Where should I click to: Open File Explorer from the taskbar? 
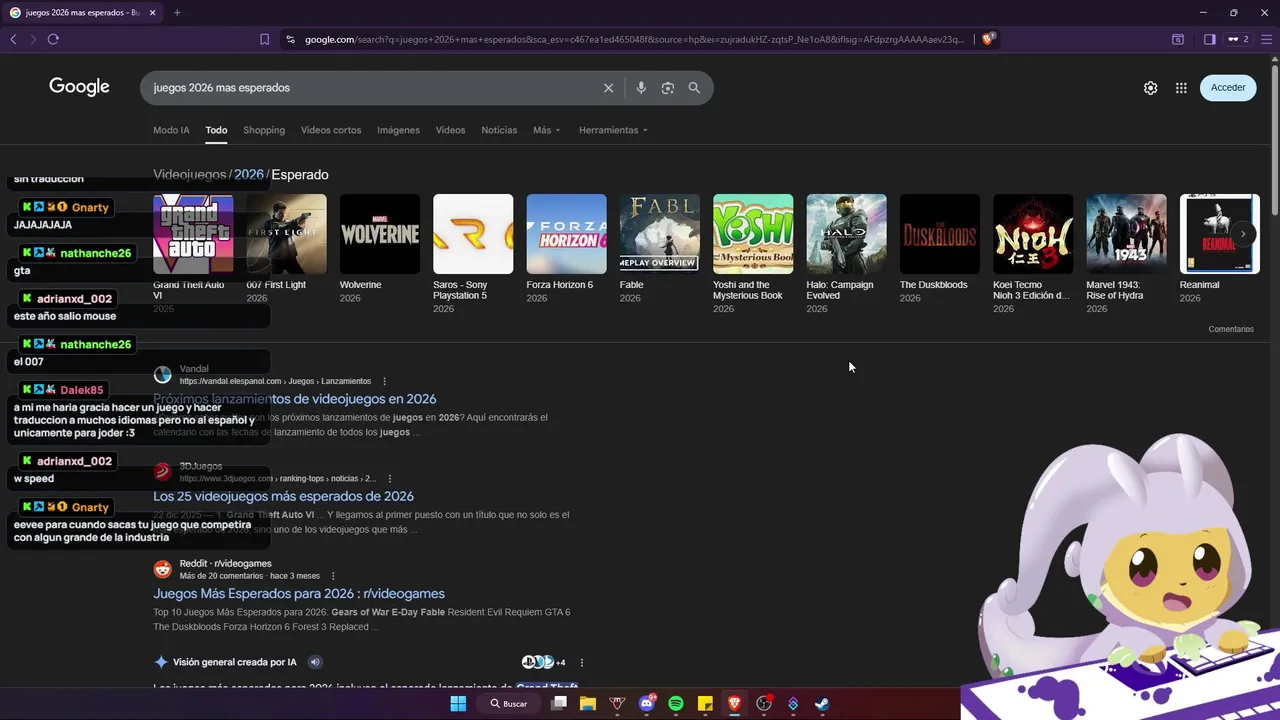(588, 704)
